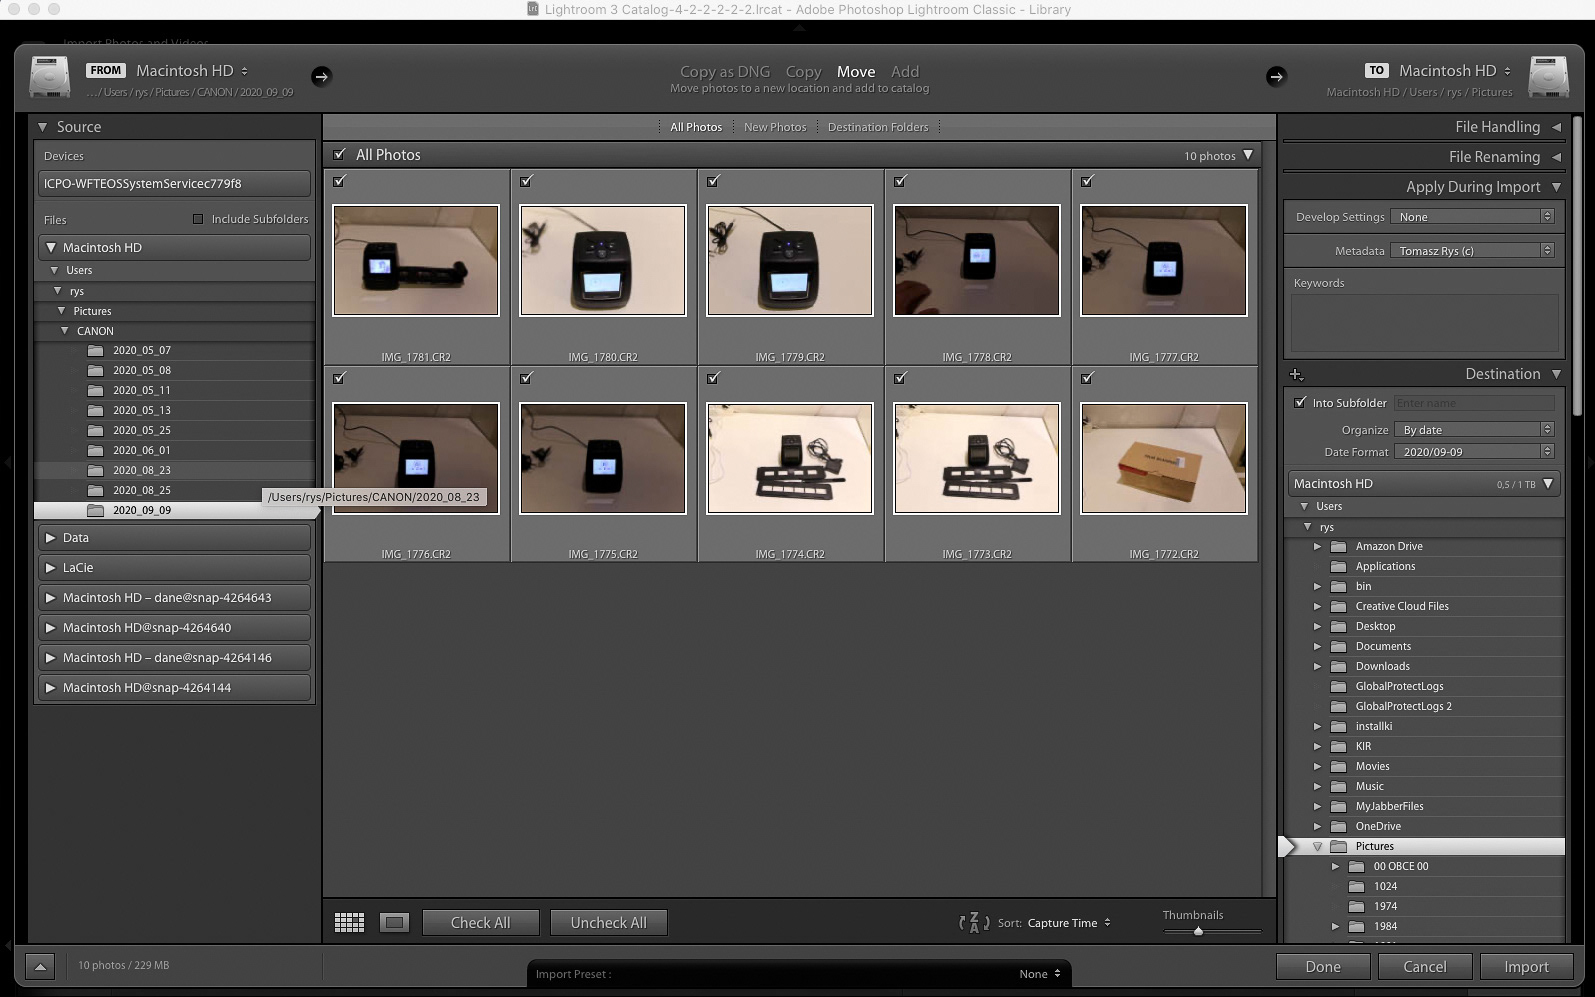Viewport: 1595px width, 997px height.
Task: Toggle the All Photos checkbox
Action: pyautogui.click(x=339, y=154)
